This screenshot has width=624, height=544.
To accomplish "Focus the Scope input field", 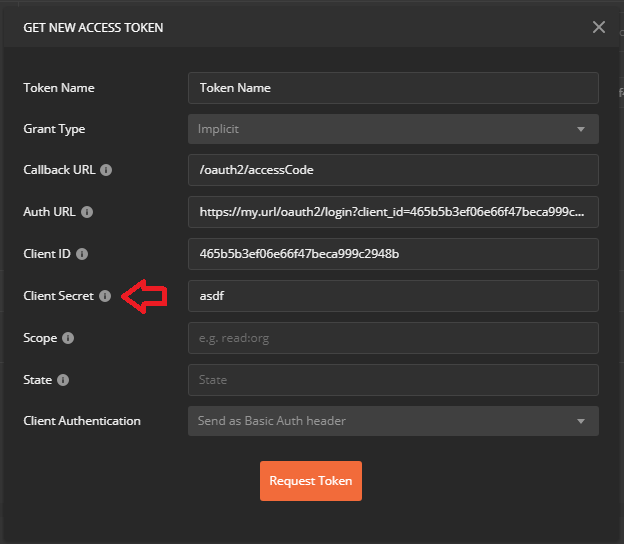I will [x=393, y=338].
